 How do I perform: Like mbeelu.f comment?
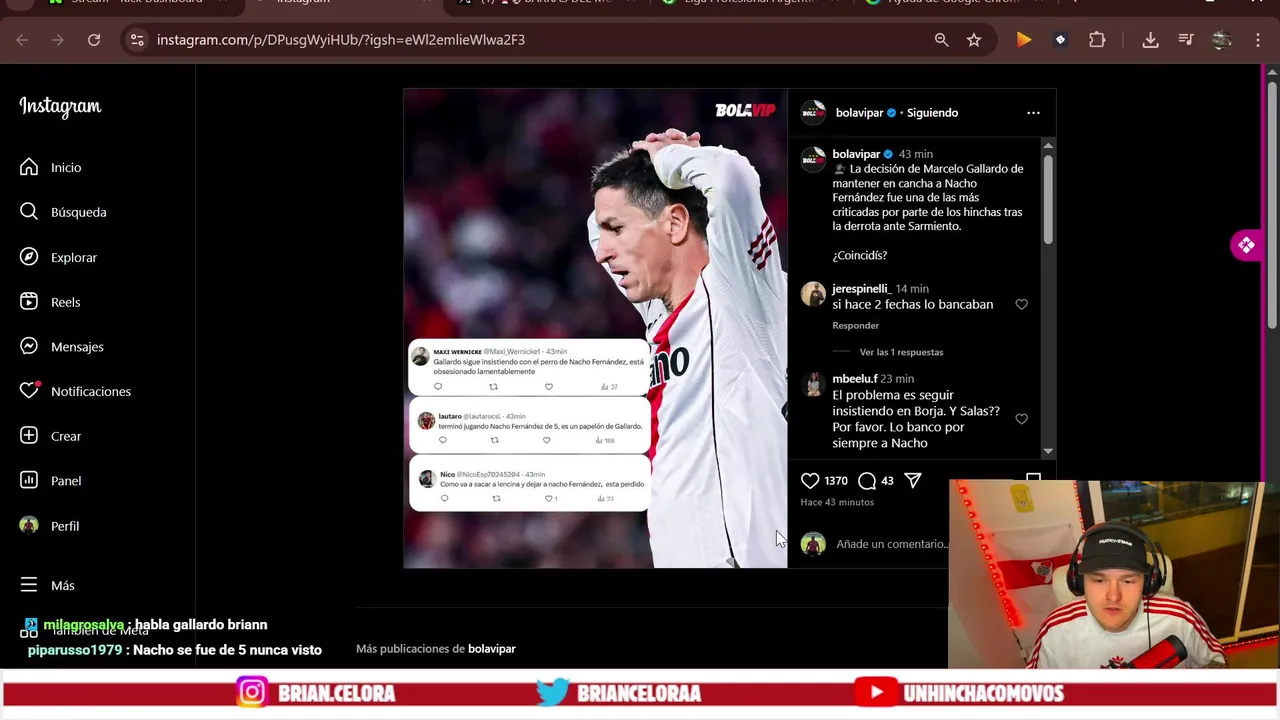[x=1021, y=419]
